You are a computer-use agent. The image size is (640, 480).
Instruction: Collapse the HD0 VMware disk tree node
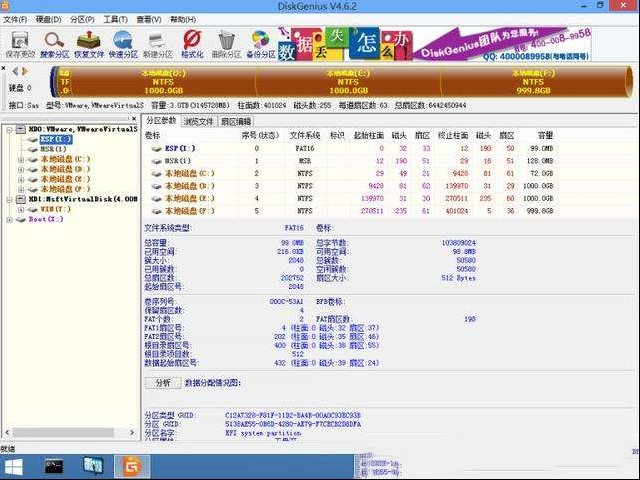pos(9,130)
